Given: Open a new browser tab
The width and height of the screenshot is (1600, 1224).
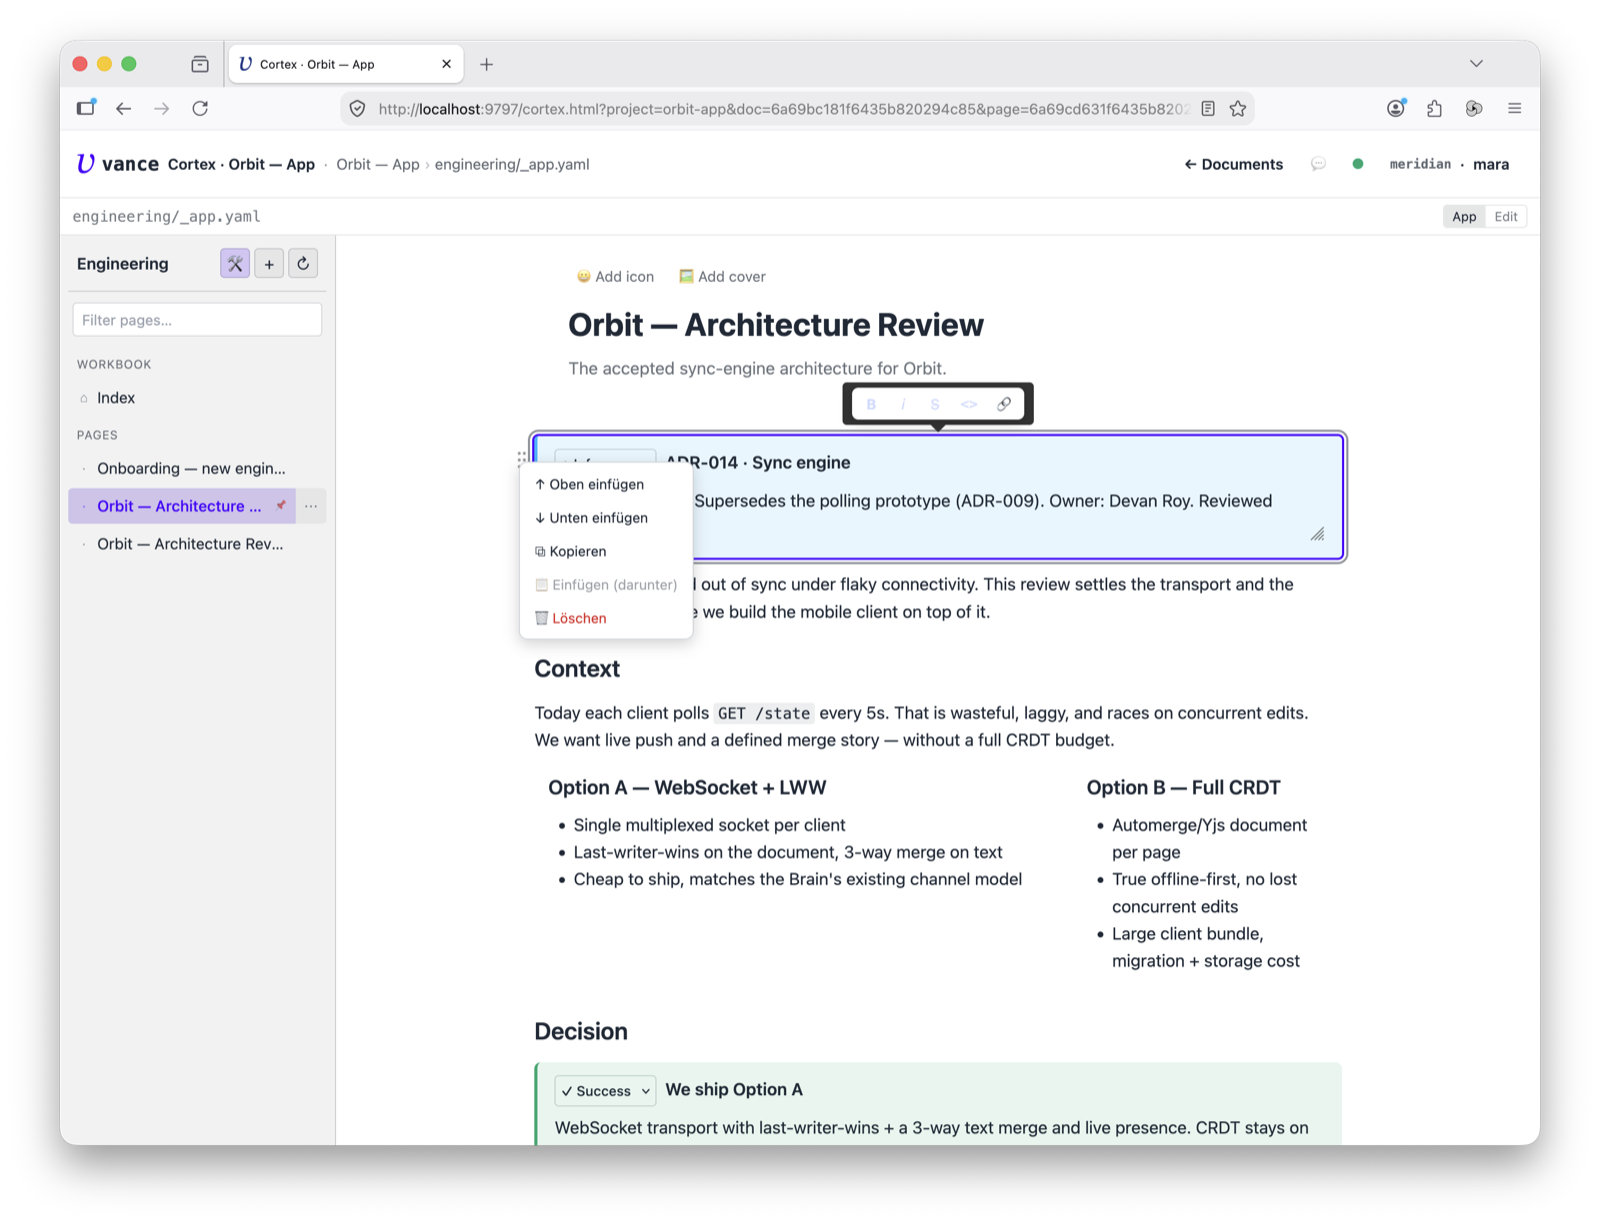Looking at the screenshot, I should (x=487, y=65).
